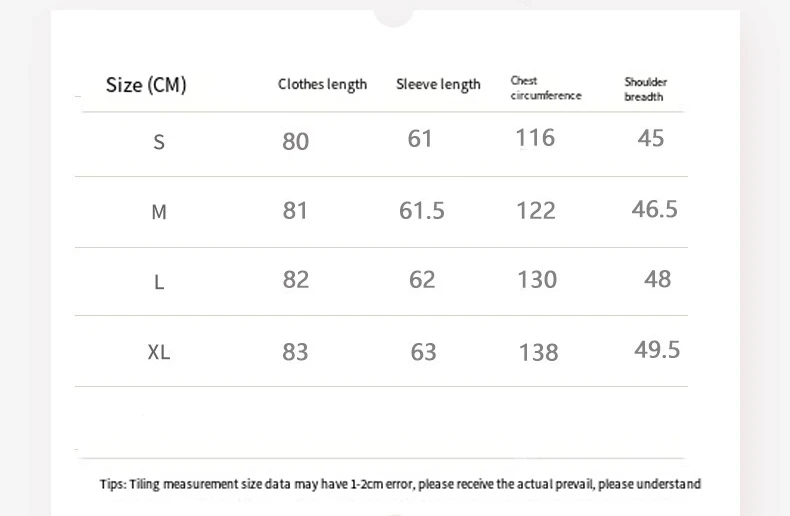Image resolution: width=790 pixels, height=516 pixels.
Task: Click chest circumference value 116
Action: pyautogui.click(x=535, y=137)
